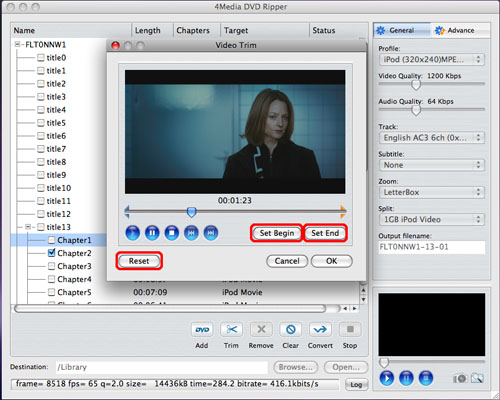This screenshot has height=400, width=500.
Task: Click the Remove X icon
Action: click(x=261, y=330)
